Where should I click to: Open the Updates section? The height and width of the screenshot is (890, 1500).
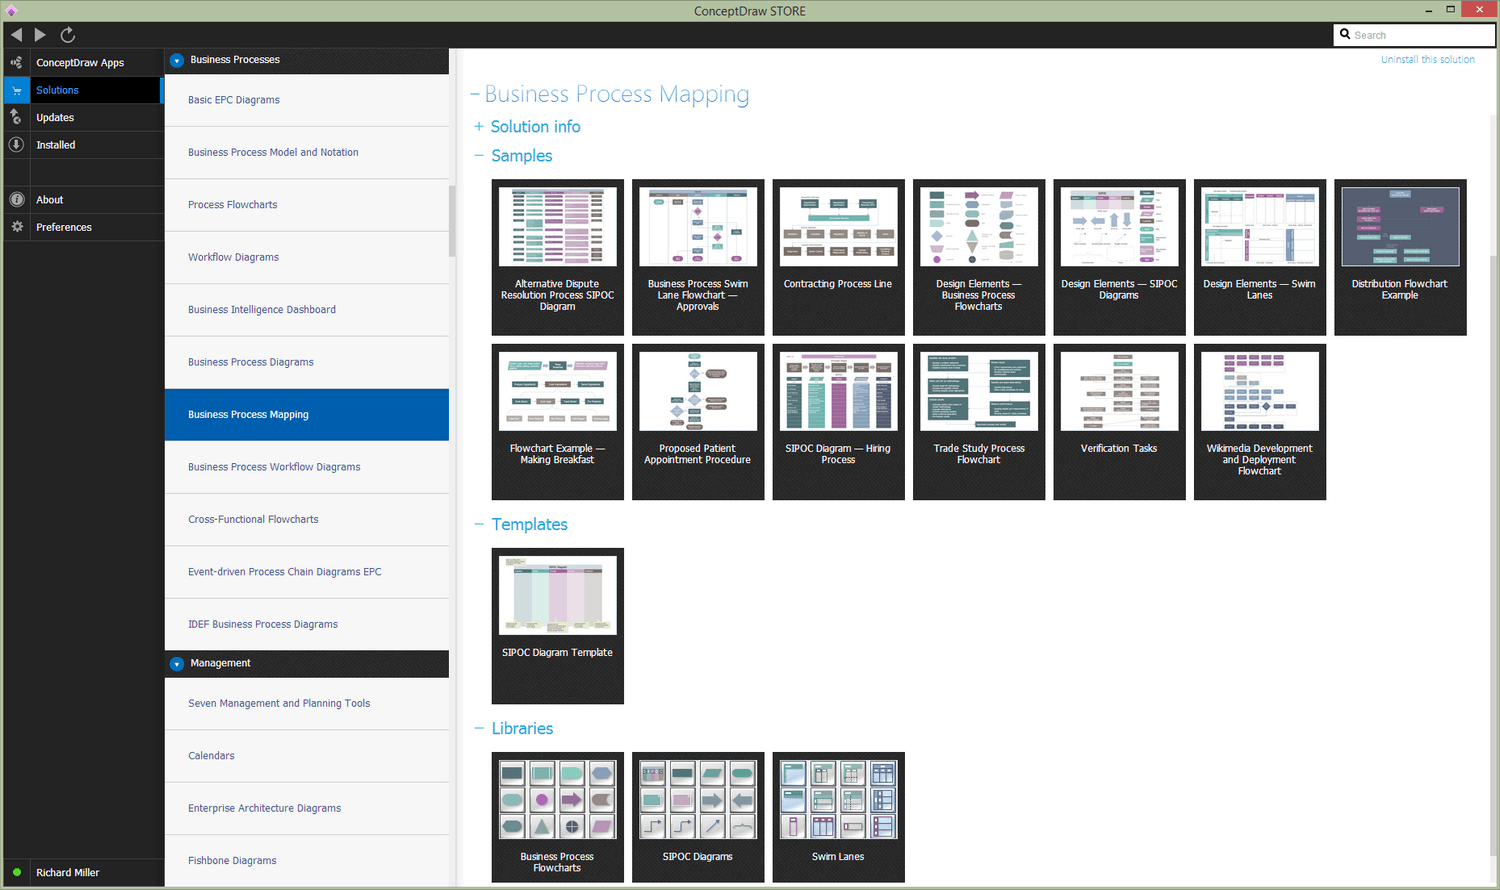(x=55, y=117)
